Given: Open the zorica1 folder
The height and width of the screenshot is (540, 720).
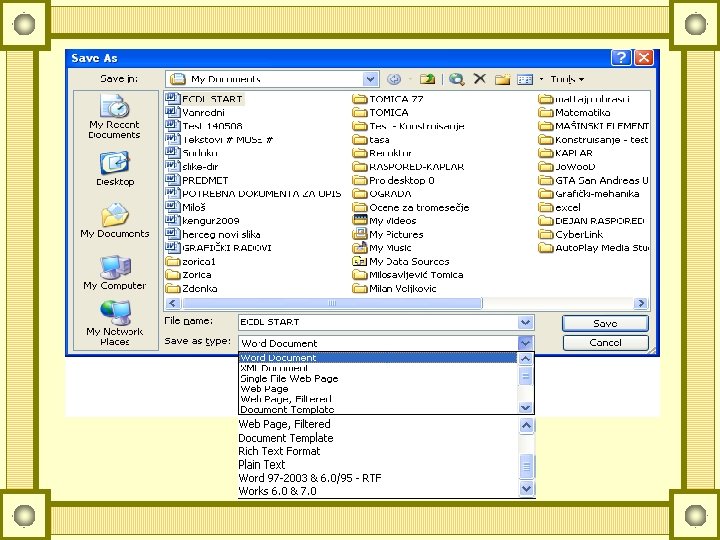Looking at the screenshot, I should [191, 261].
